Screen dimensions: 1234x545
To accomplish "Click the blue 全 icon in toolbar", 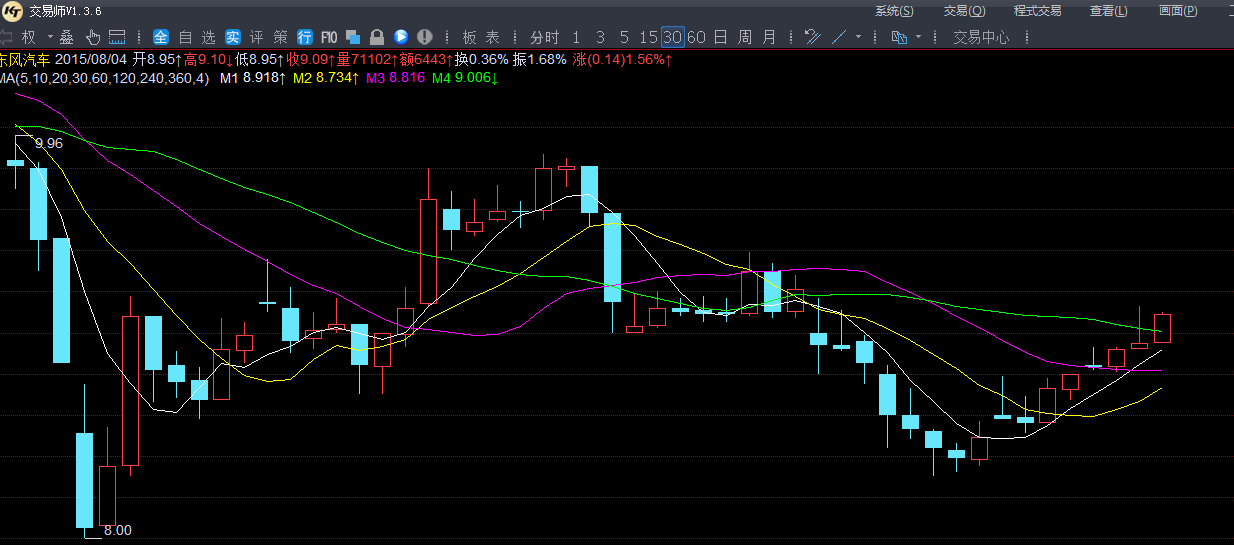I will pos(160,37).
